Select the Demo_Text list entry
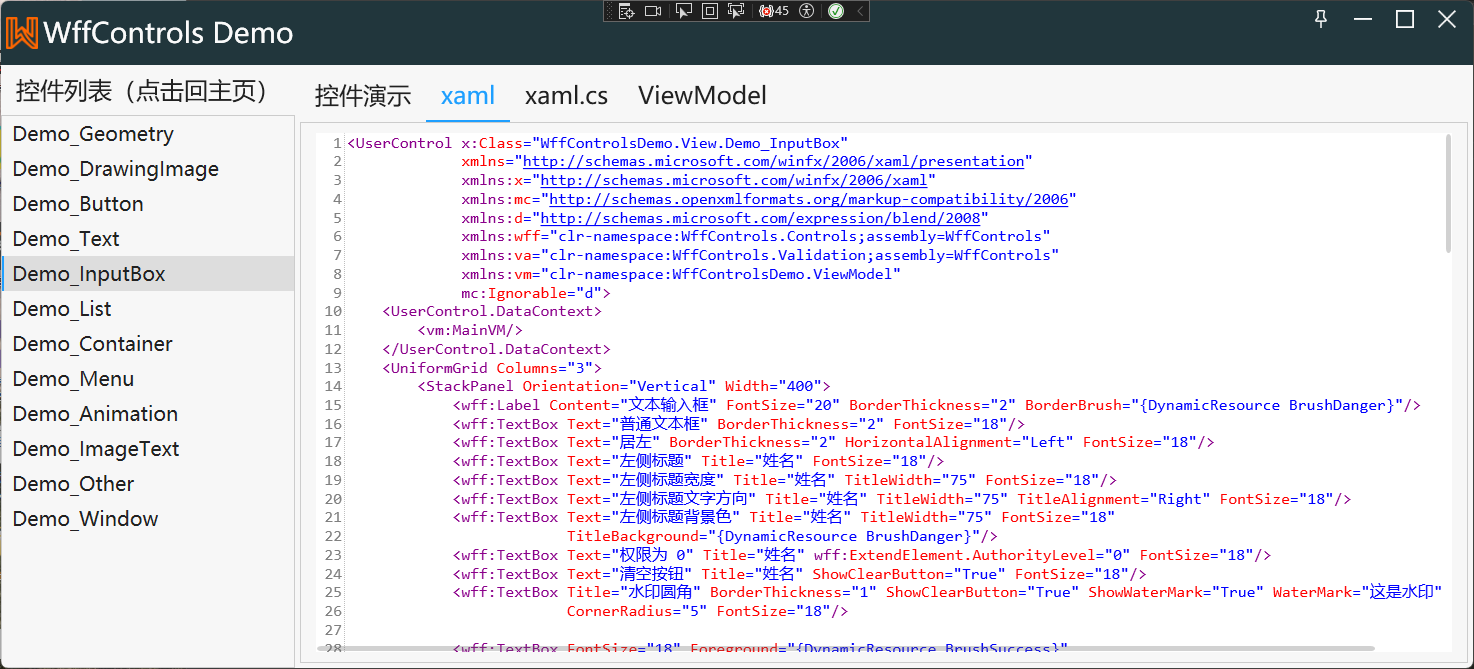Image resolution: width=1474 pixels, height=669 pixels. coord(148,239)
